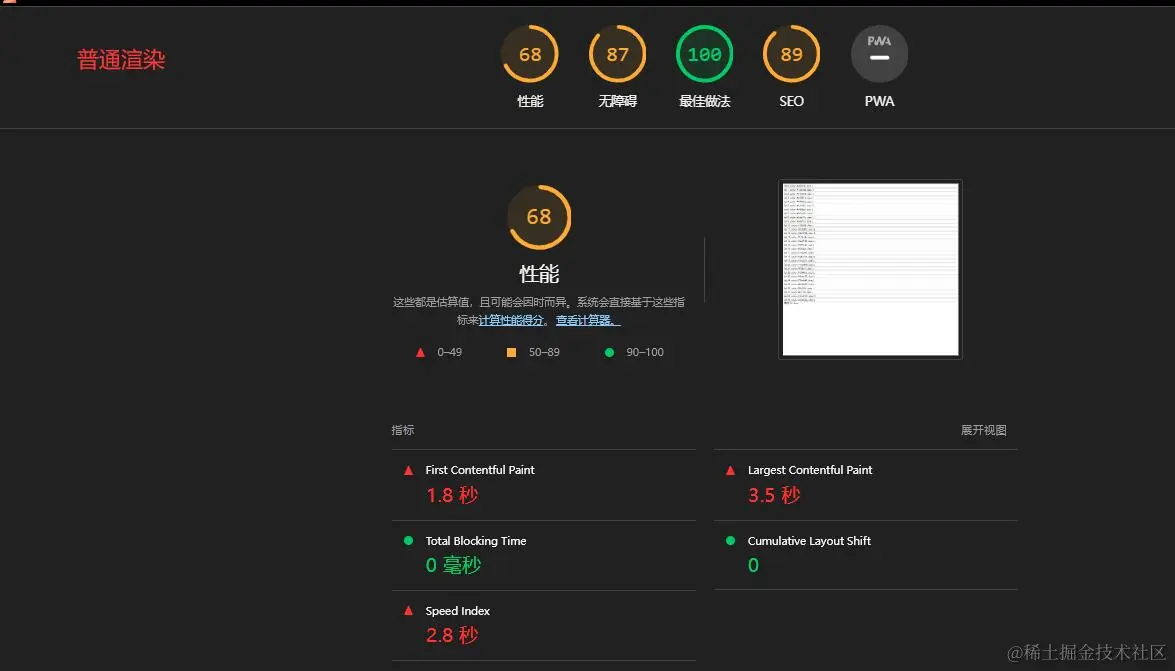
Task: Click the PWA category label
Action: tap(879, 101)
